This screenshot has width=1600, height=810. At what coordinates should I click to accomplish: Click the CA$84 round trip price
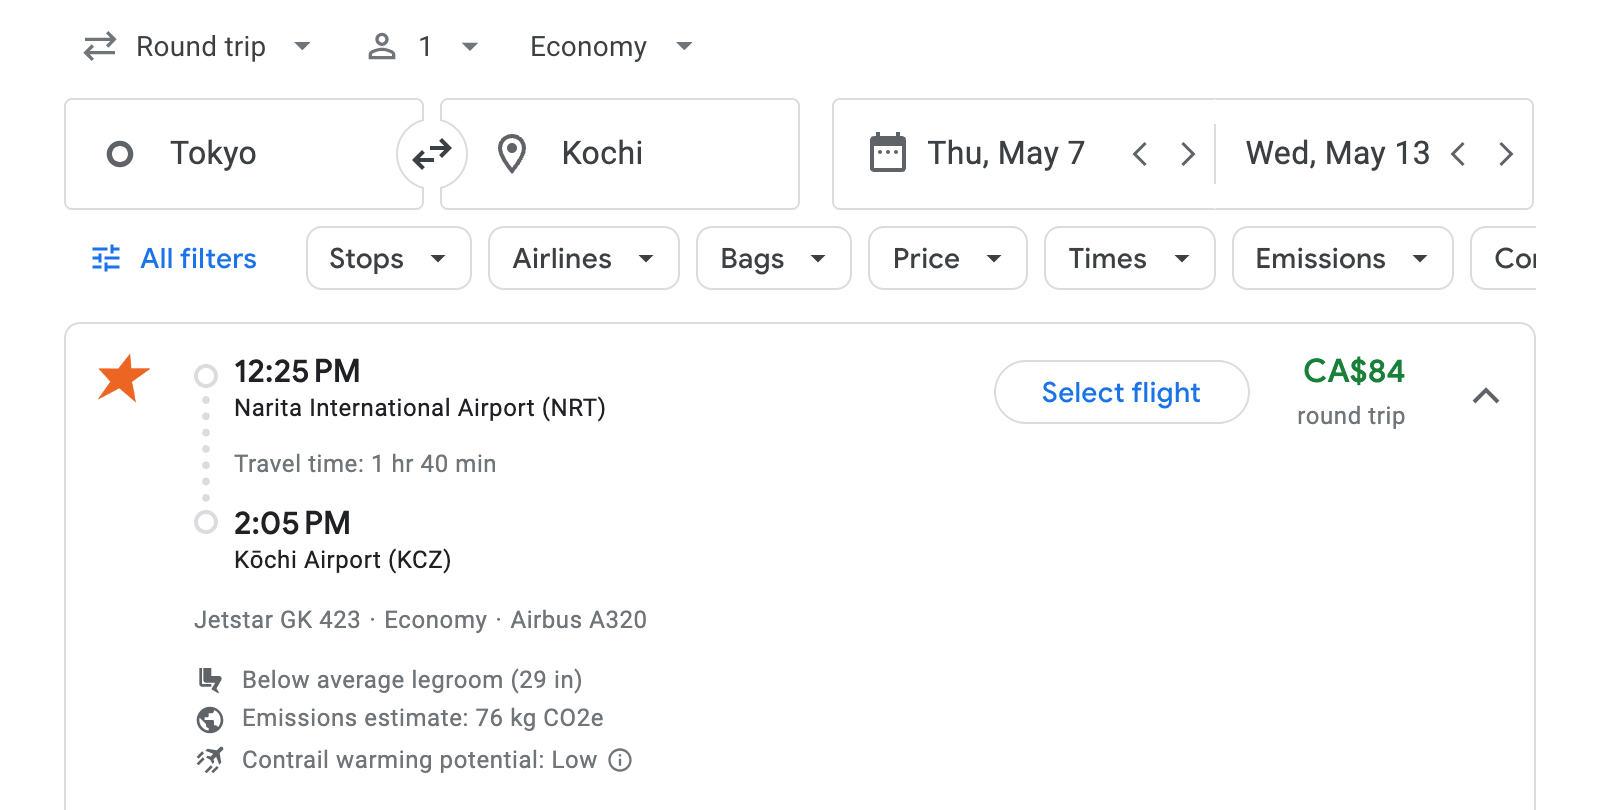point(1353,372)
